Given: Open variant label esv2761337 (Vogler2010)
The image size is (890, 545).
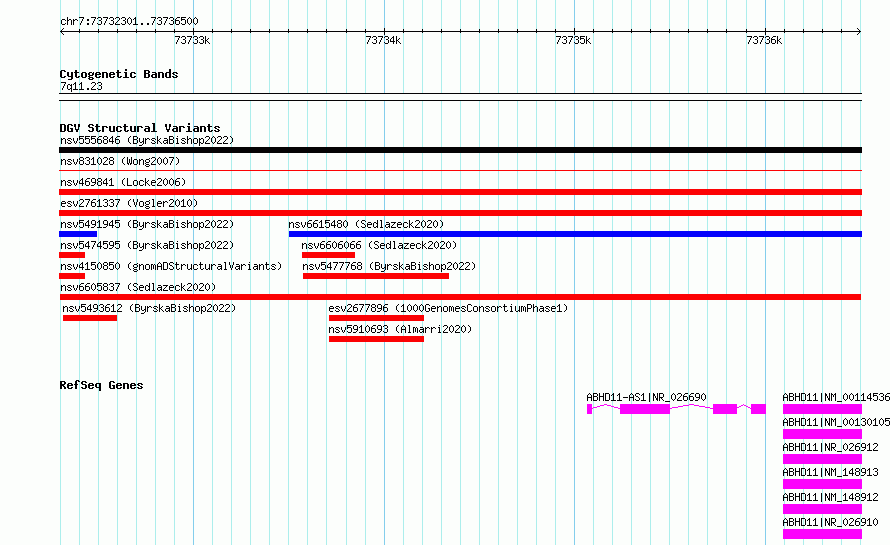Looking at the screenshot, I should (129, 203).
